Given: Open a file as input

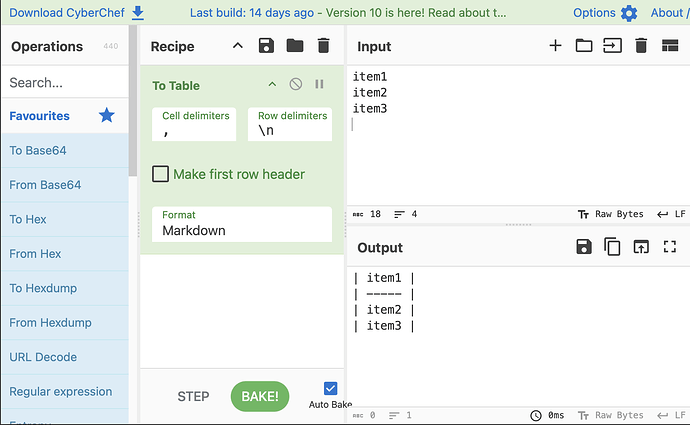Looking at the screenshot, I should pyautogui.click(x=613, y=45).
